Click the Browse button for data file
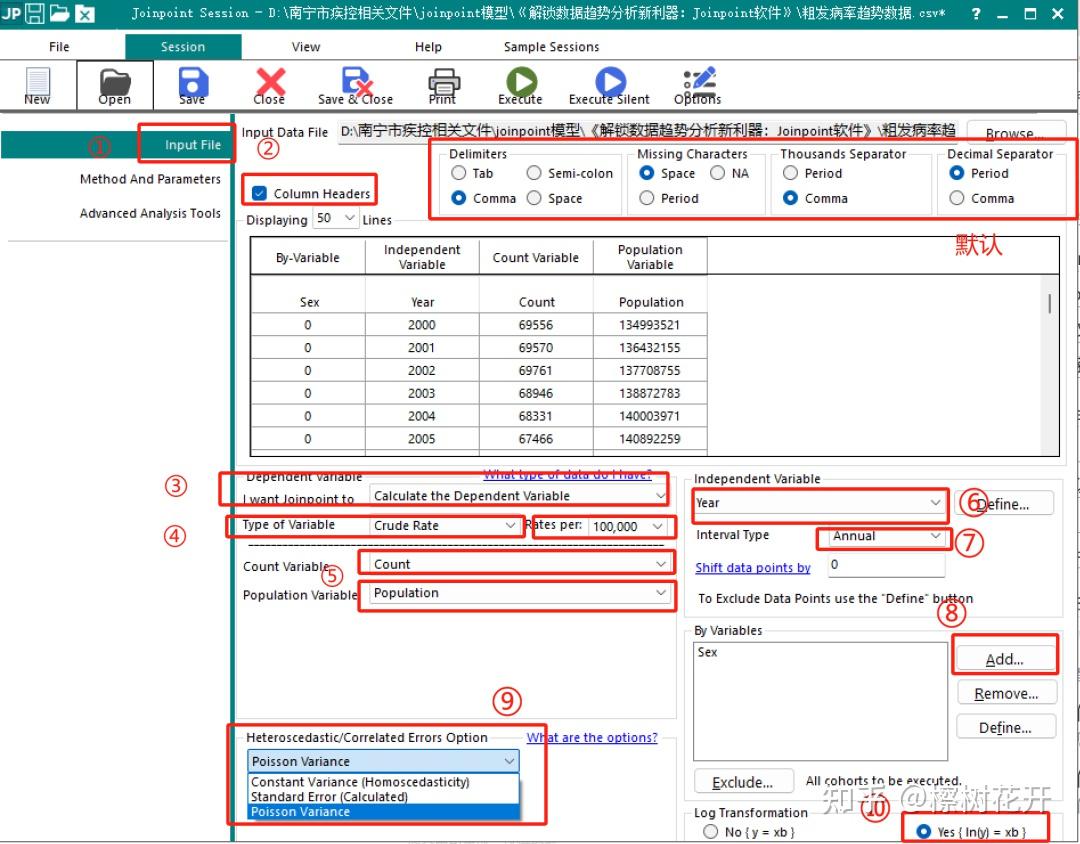The height and width of the screenshot is (844, 1080). 1015,132
